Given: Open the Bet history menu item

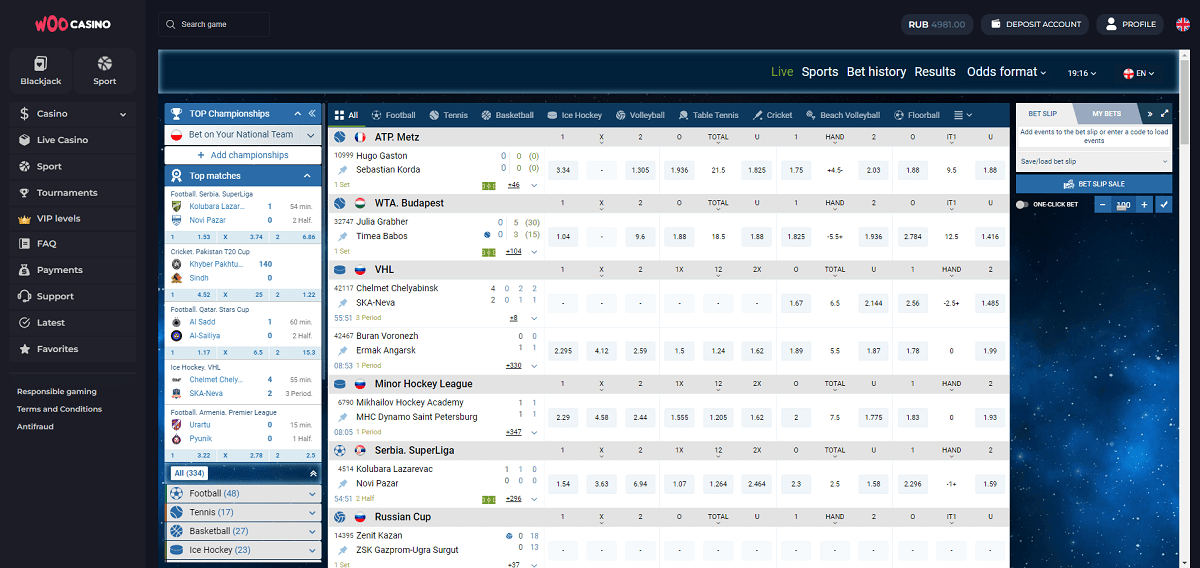Looking at the screenshot, I should (x=876, y=72).
